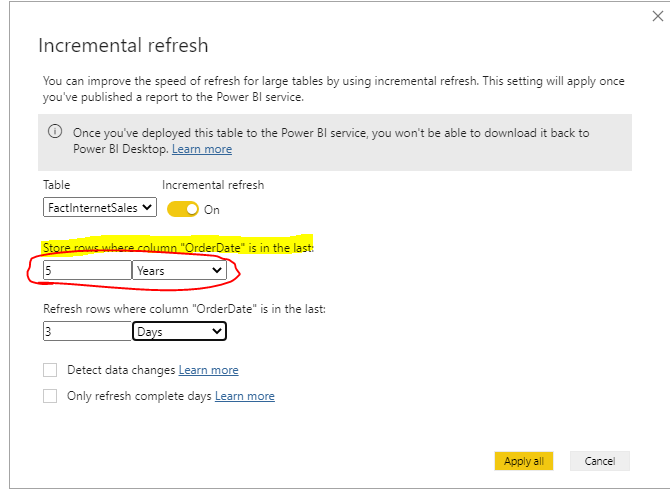Click the Incremental refresh dialog heading
The image size is (670, 490).
click(122, 46)
